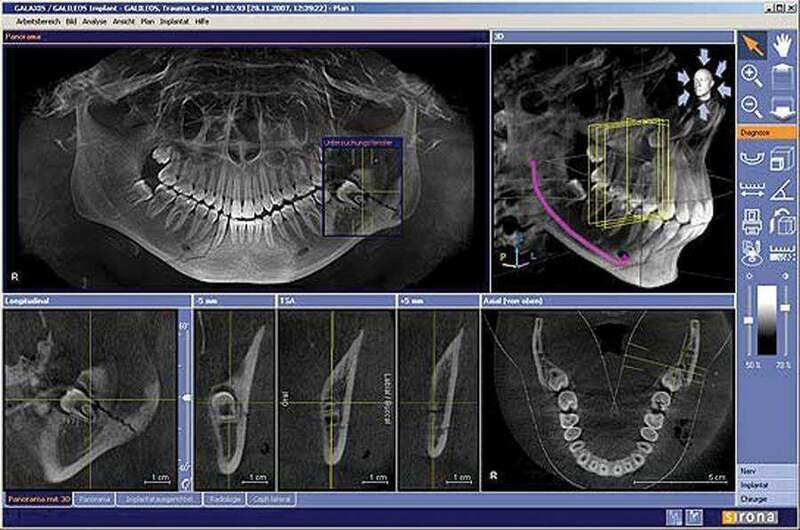Switch to the Ceph lateral tab

(x=272, y=499)
